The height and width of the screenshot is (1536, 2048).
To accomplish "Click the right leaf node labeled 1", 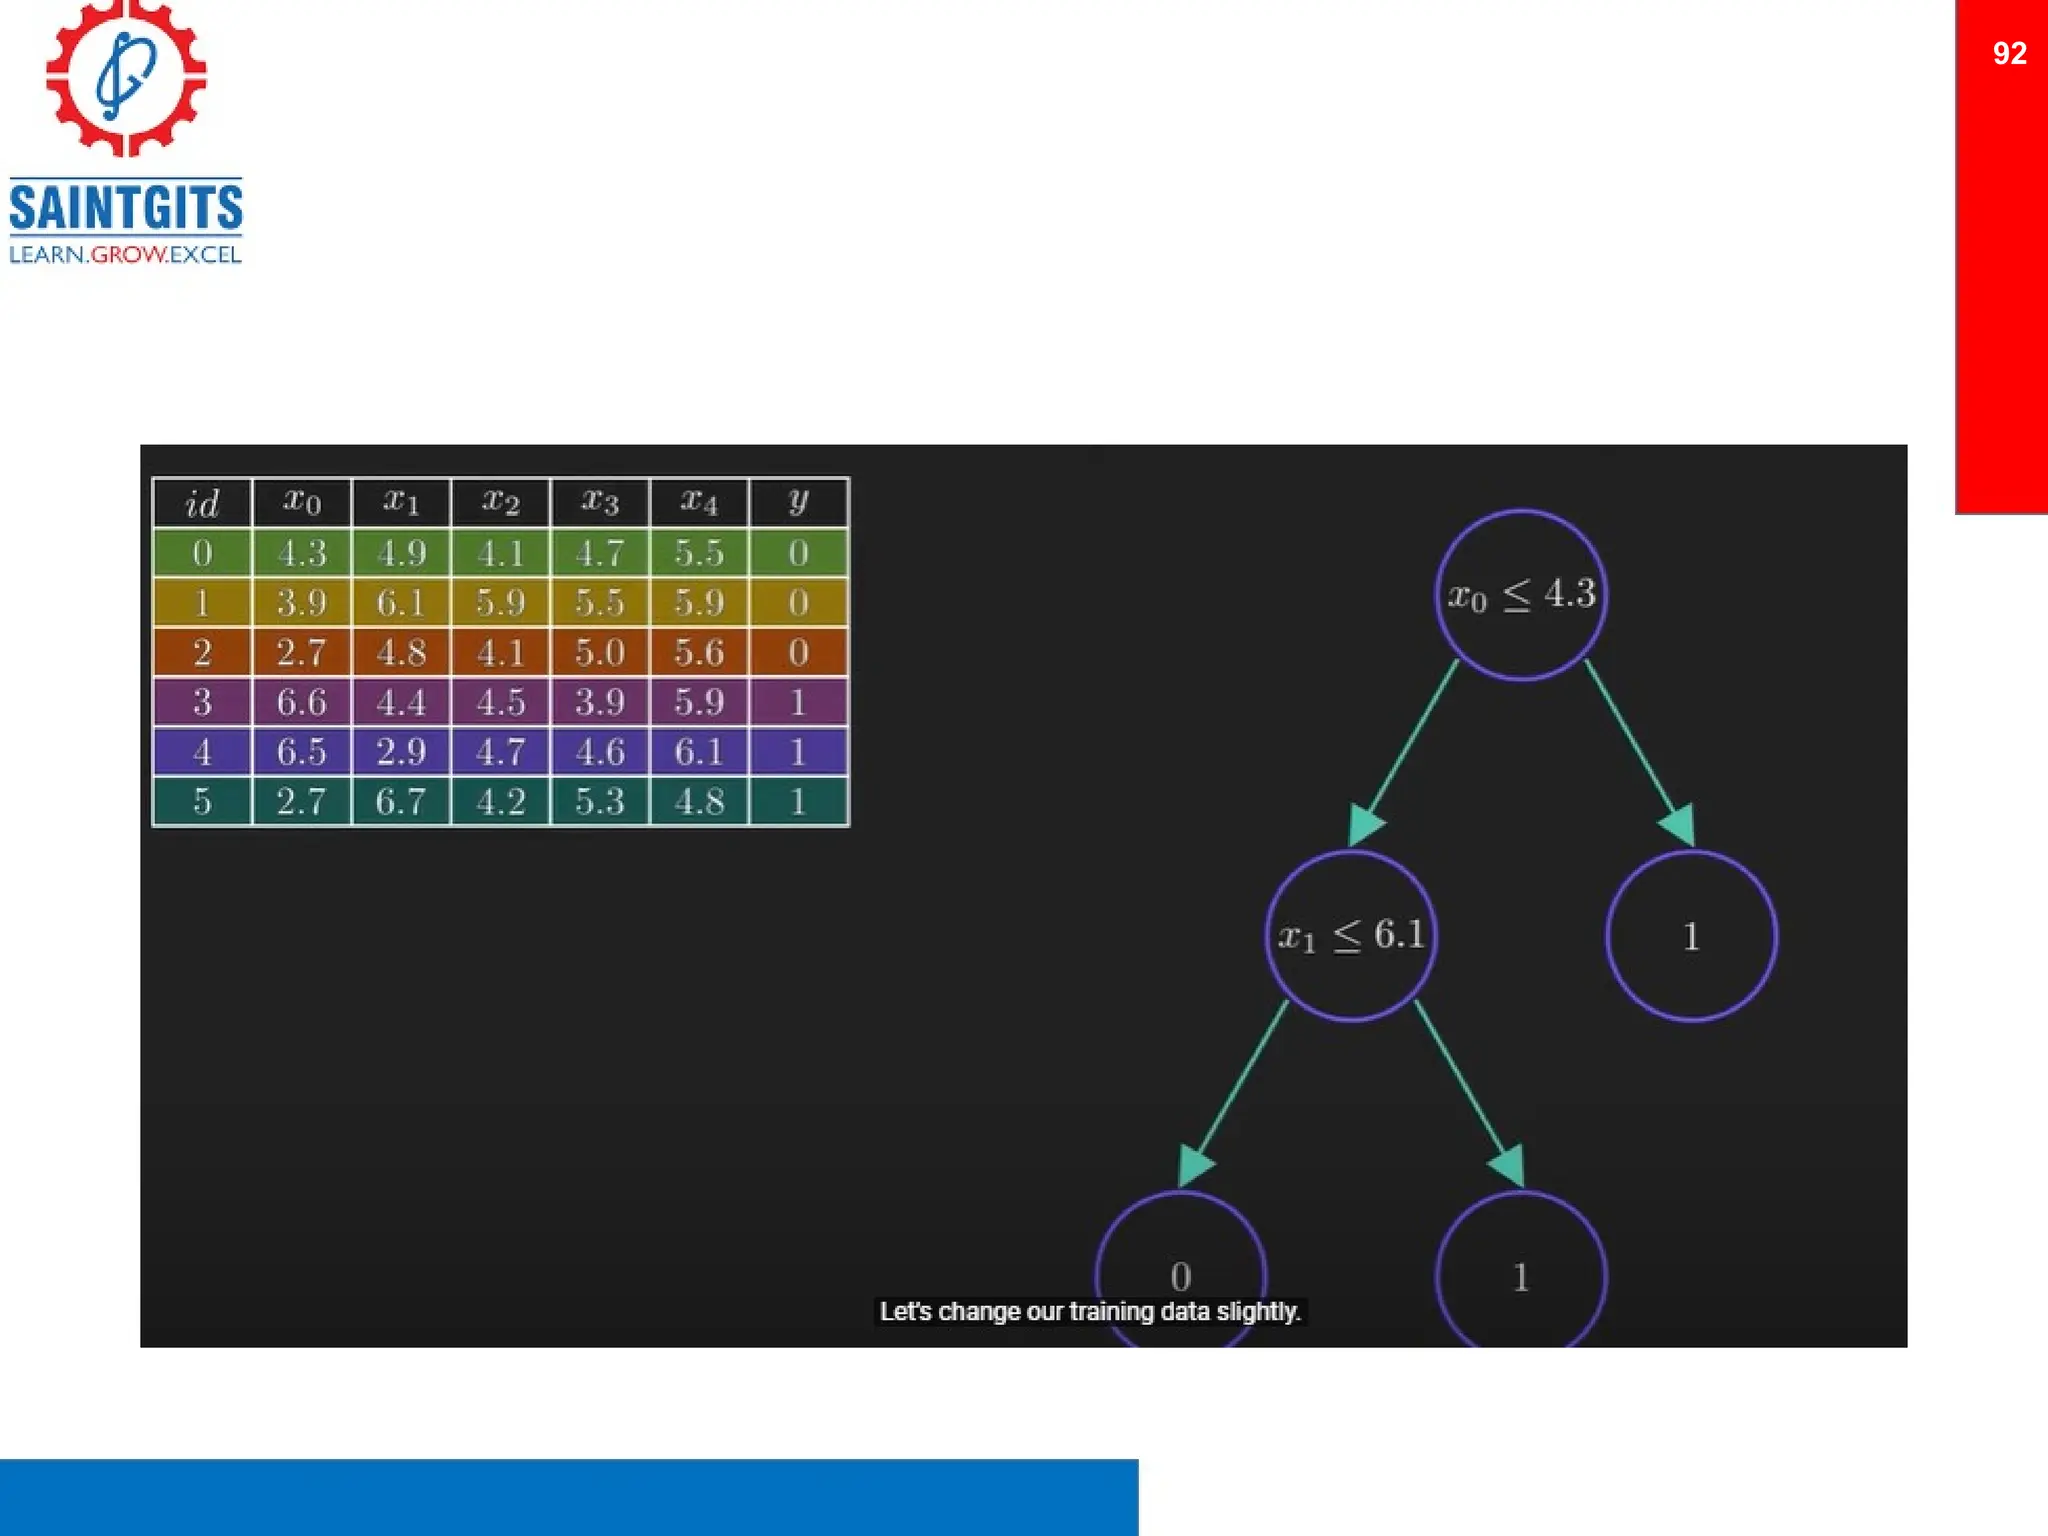I will click(x=1690, y=936).
